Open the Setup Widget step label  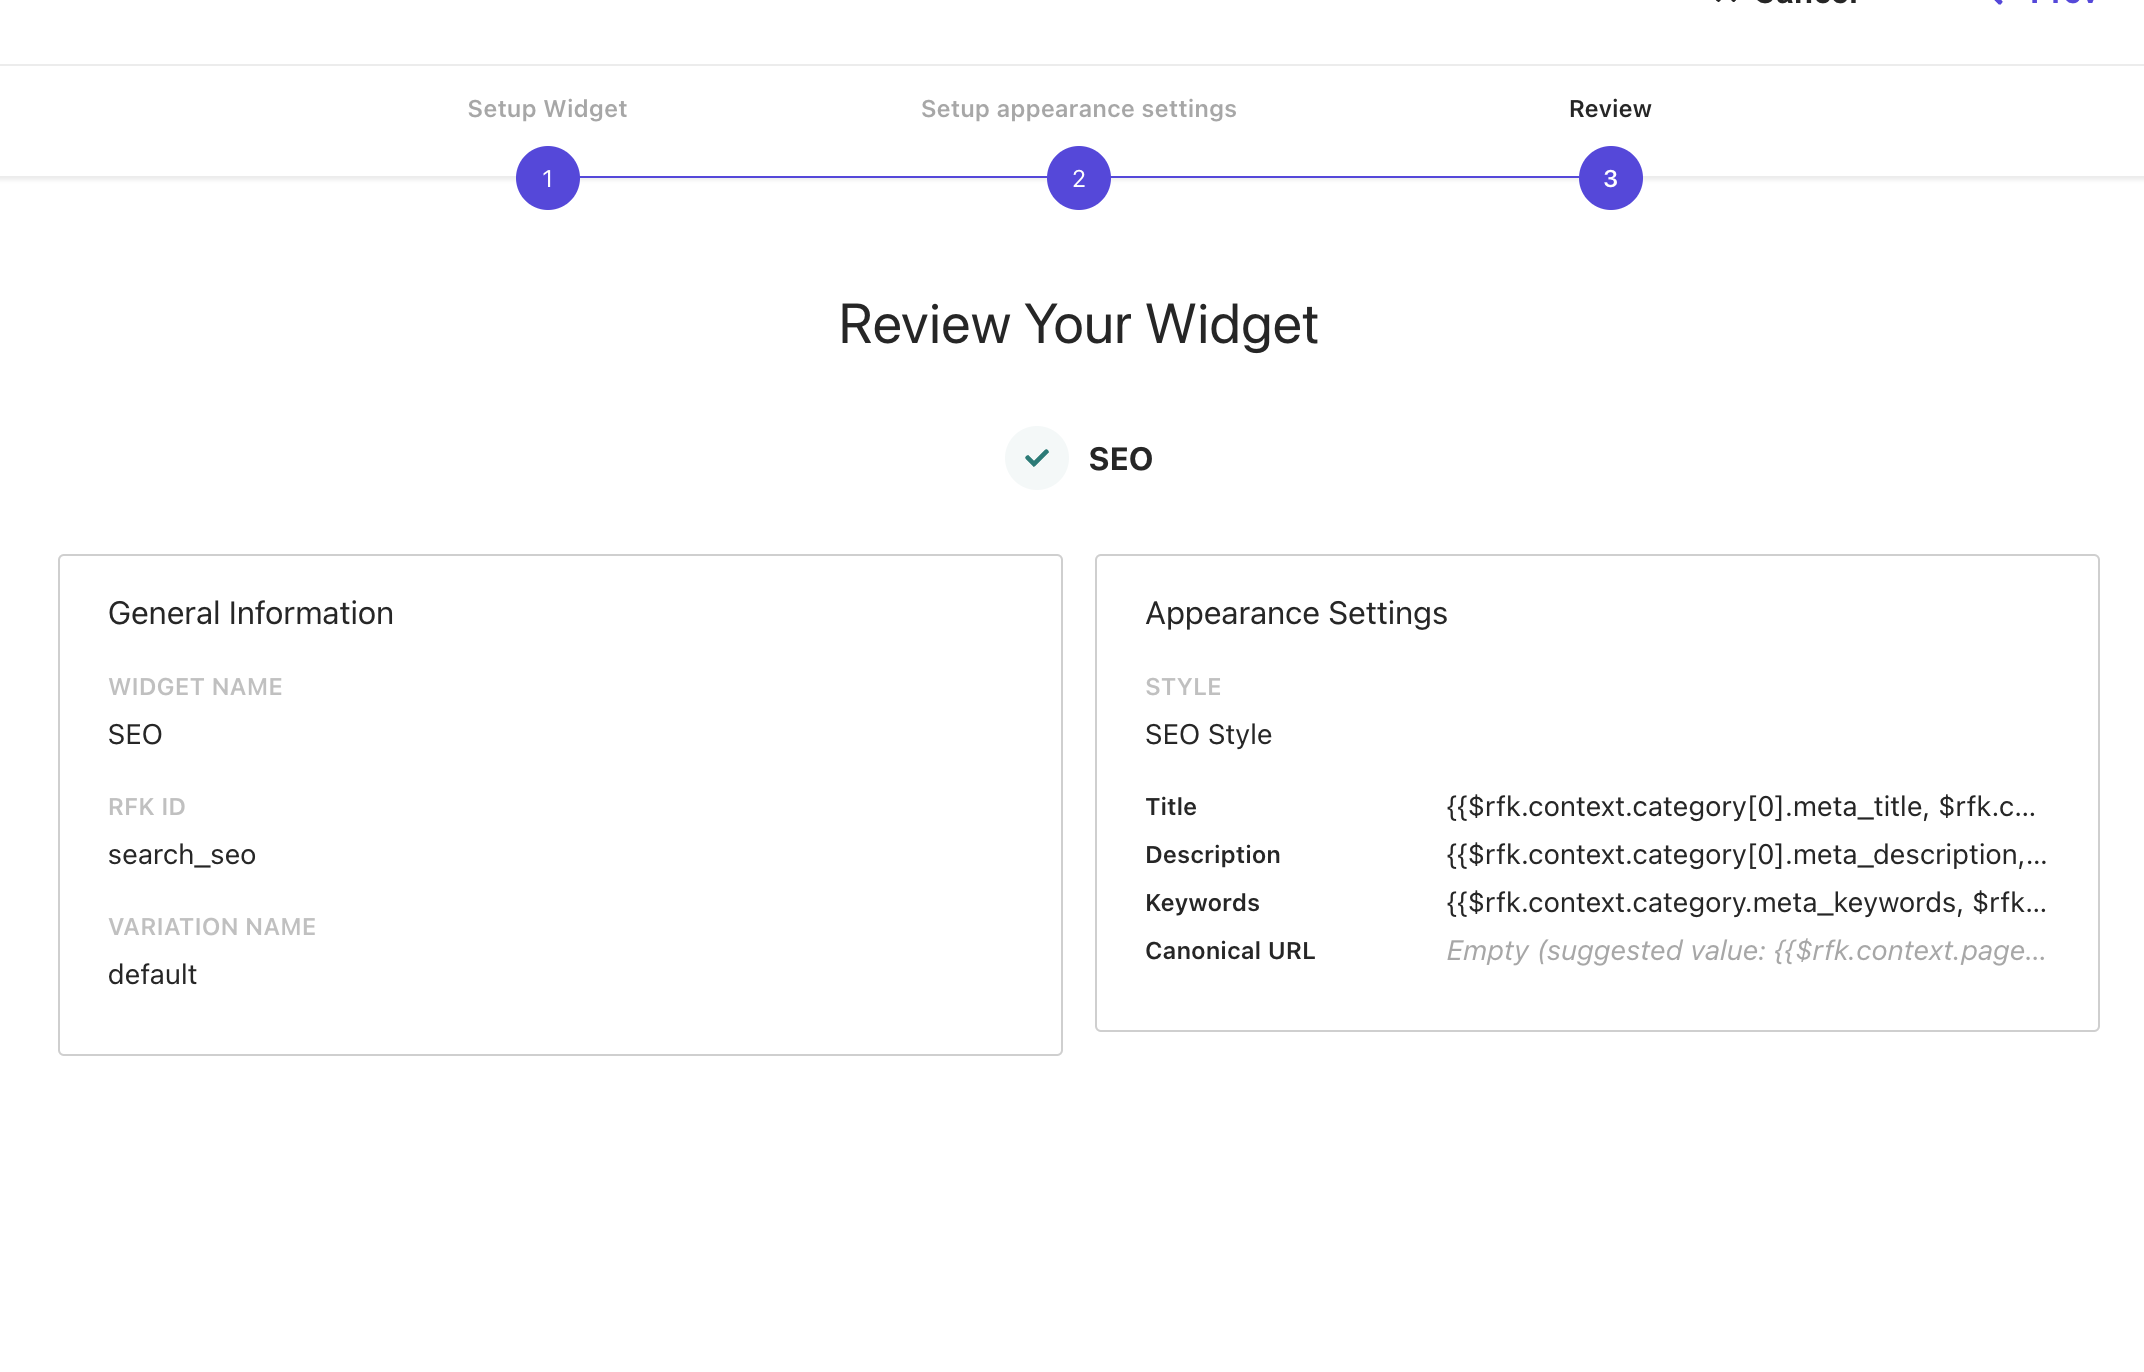coord(547,109)
